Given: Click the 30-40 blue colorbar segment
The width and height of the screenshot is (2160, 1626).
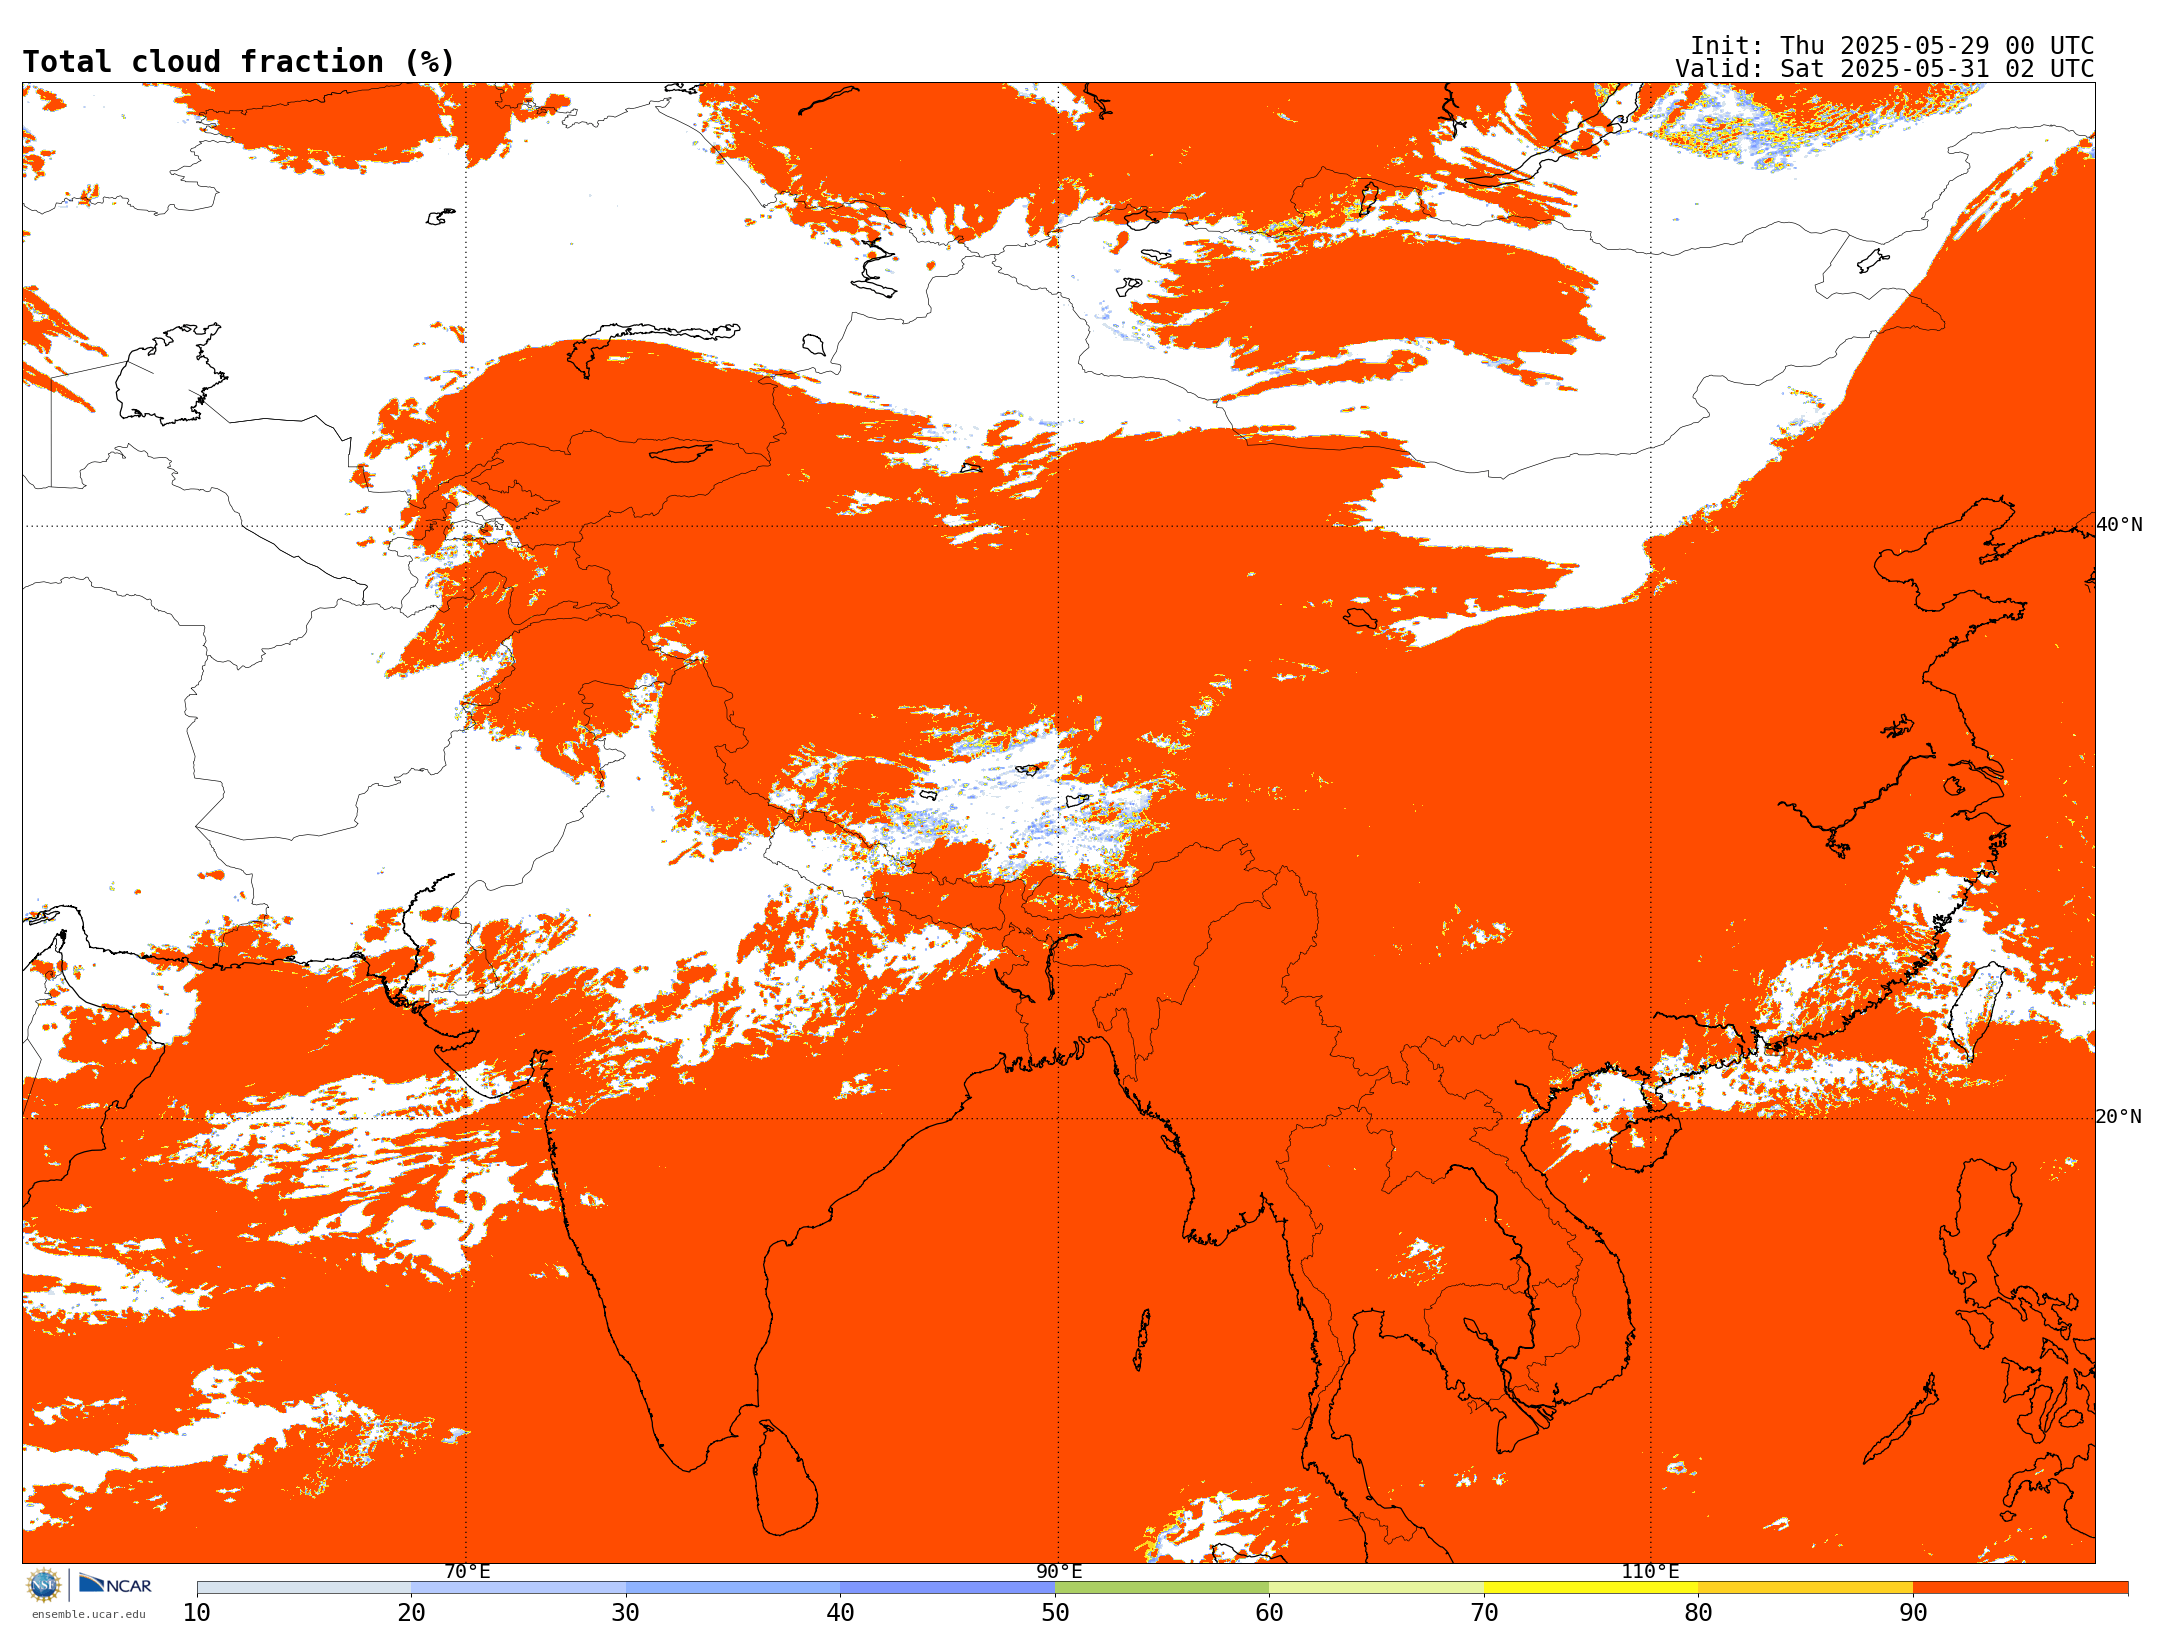Looking at the screenshot, I should pos(733,1588).
